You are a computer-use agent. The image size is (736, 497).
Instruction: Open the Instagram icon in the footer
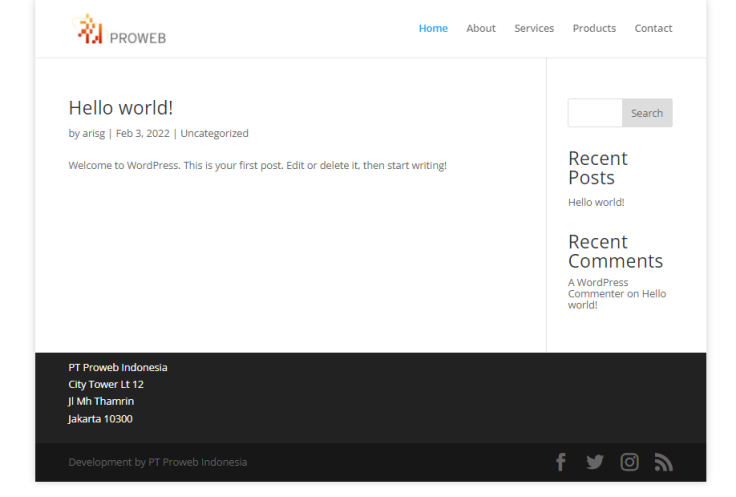pos(629,462)
